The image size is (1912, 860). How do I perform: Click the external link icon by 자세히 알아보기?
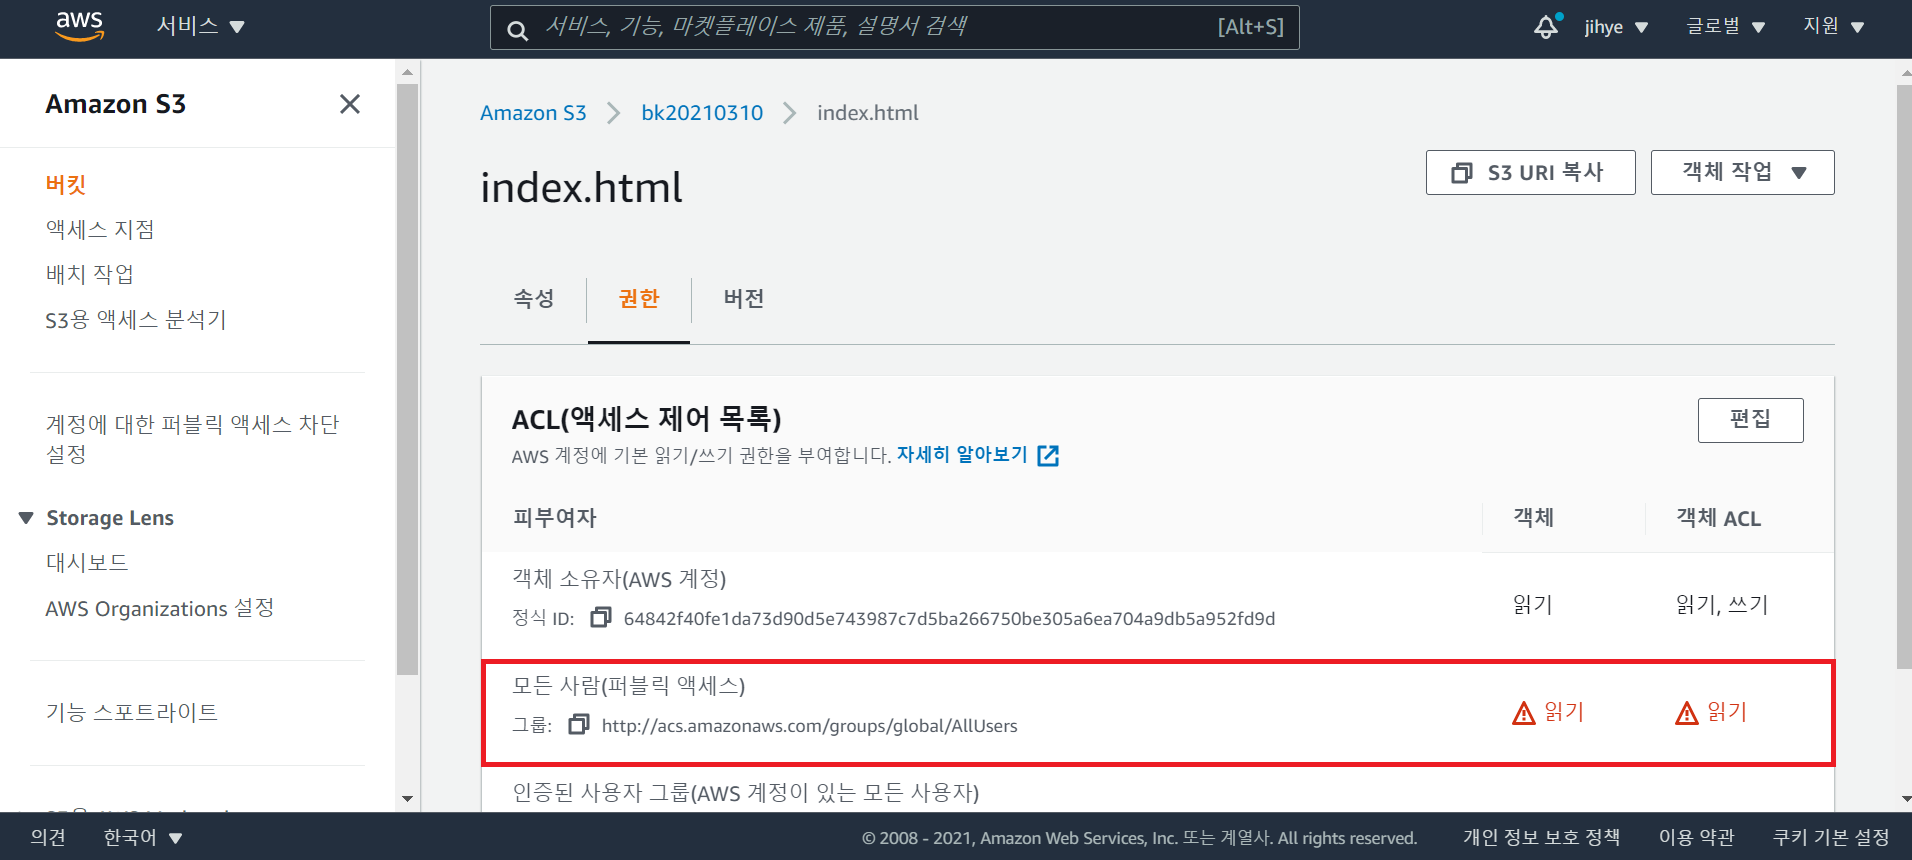point(1048,456)
